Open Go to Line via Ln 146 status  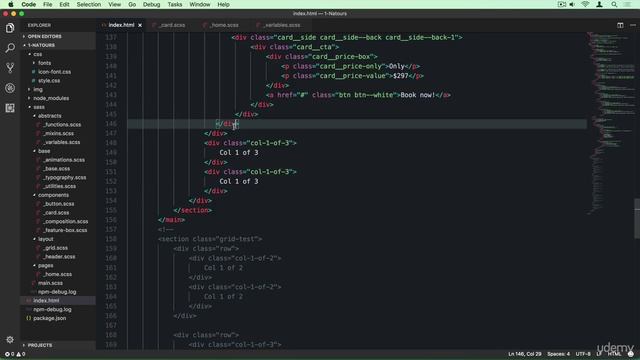[x=524, y=354]
